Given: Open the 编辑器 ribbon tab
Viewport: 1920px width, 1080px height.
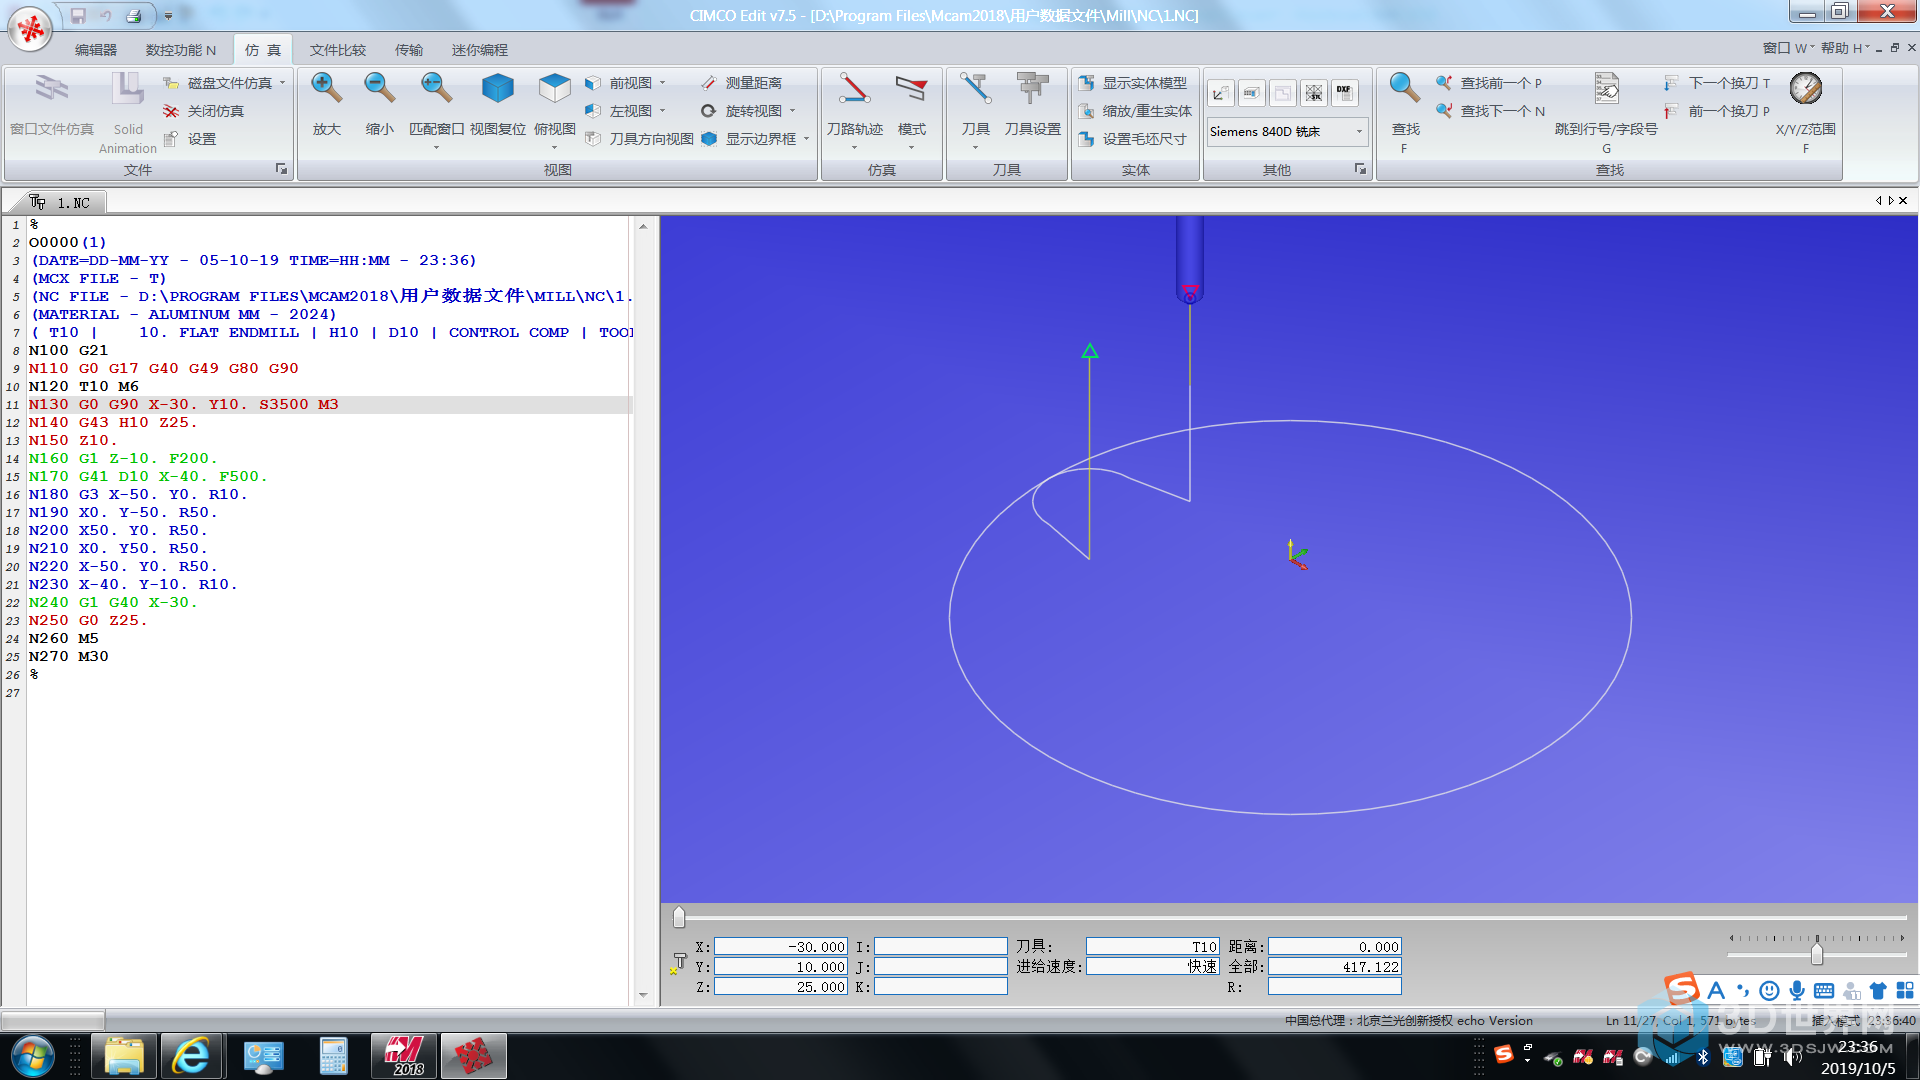Looking at the screenshot, I should click(96, 50).
